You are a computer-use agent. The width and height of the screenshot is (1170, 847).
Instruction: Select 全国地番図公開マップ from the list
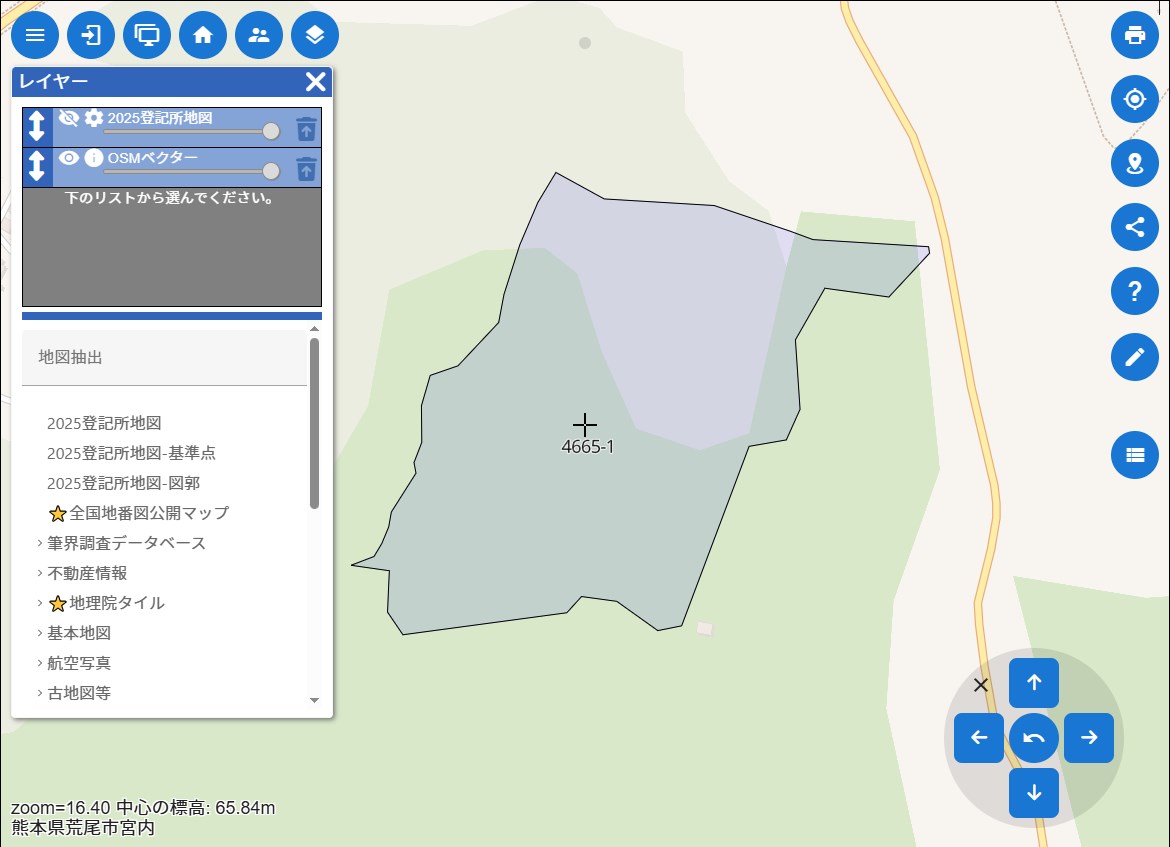coord(149,513)
